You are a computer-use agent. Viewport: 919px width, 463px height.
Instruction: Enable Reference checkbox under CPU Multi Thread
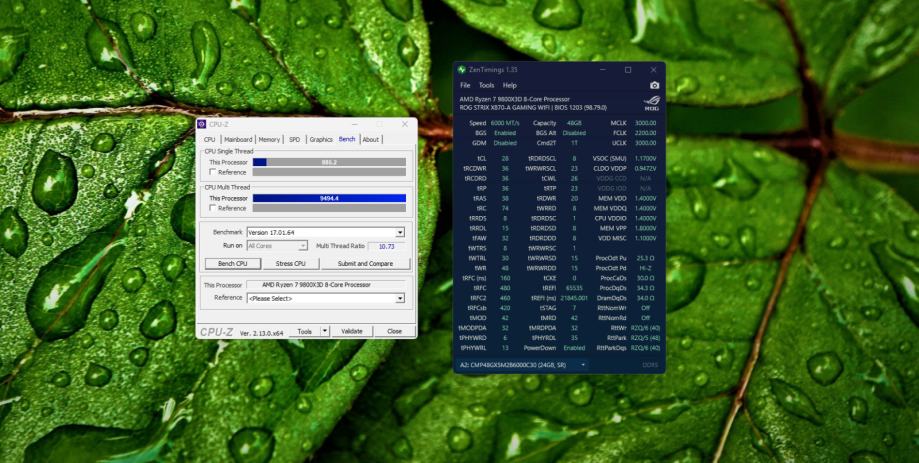click(213, 208)
